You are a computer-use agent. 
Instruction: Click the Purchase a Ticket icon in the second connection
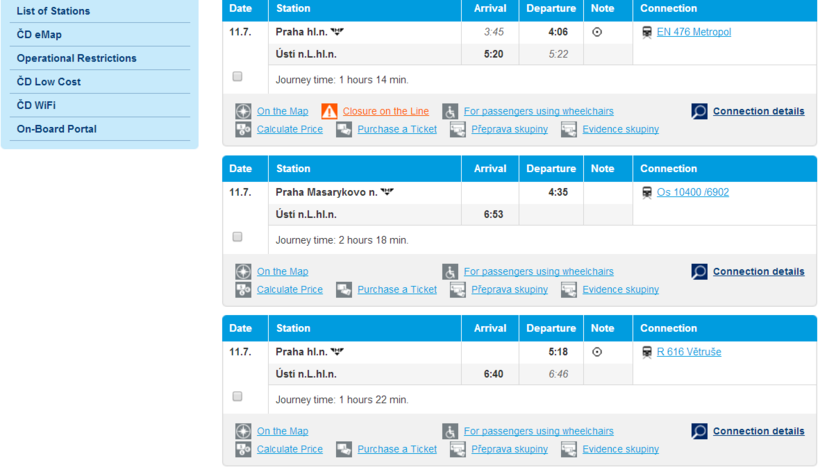click(x=344, y=290)
